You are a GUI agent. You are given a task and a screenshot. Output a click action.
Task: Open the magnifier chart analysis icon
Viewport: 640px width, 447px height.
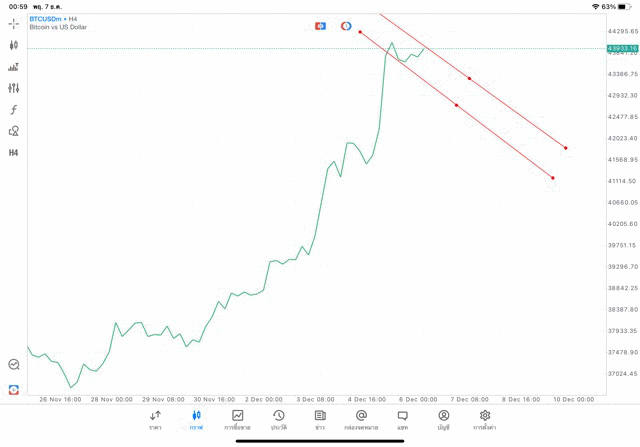click(x=14, y=365)
